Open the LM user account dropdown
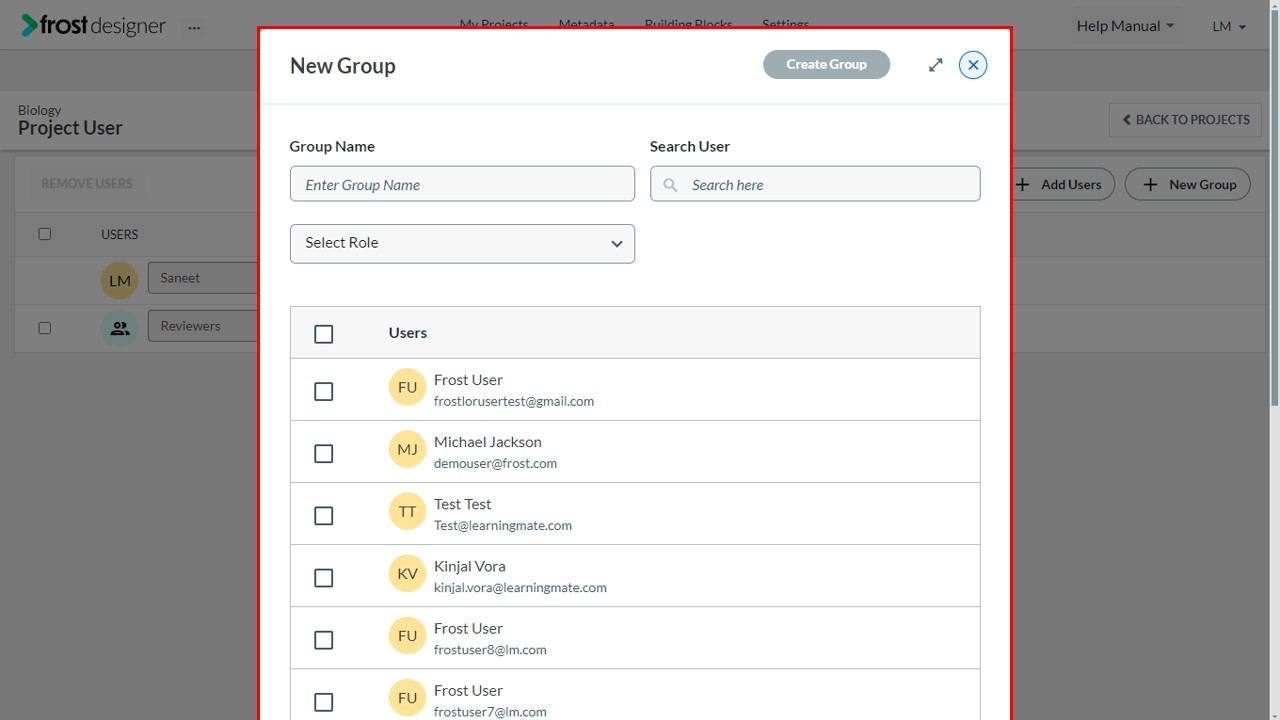This screenshot has width=1280, height=720. coord(1229,26)
